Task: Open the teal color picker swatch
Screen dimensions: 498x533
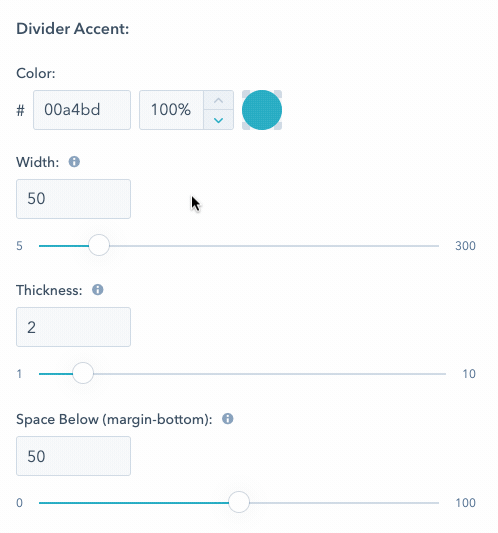Action: coord(262,110)
